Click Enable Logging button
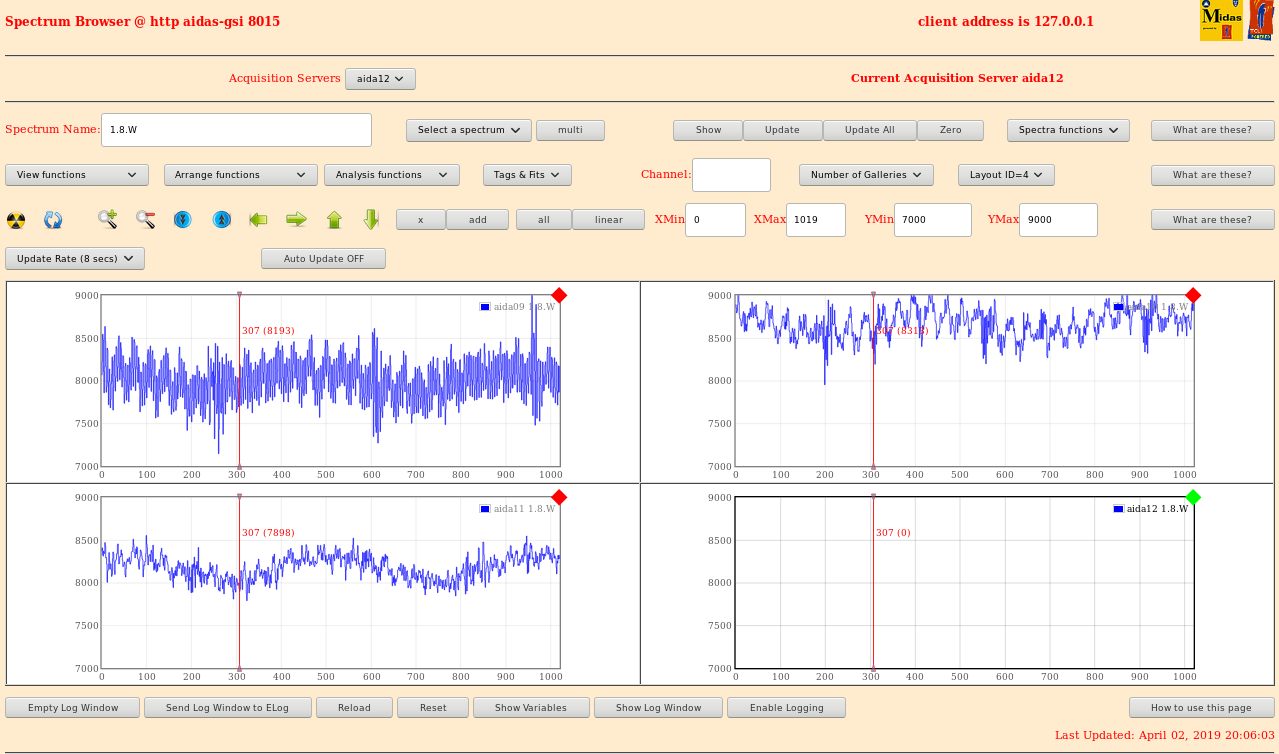This screenshot has width=1279, height=754. 786,708
